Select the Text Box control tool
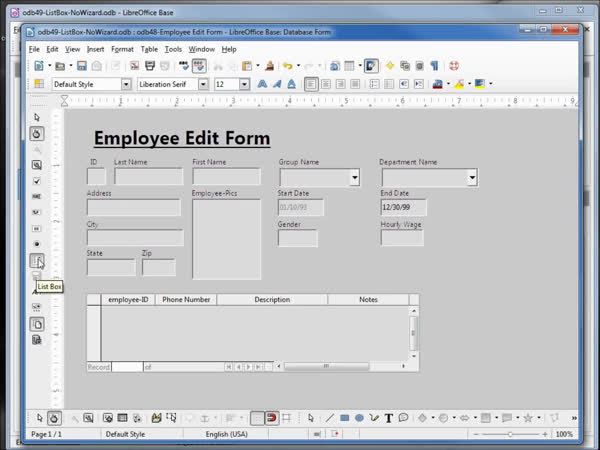600x450 pixels. coord(37,197)
